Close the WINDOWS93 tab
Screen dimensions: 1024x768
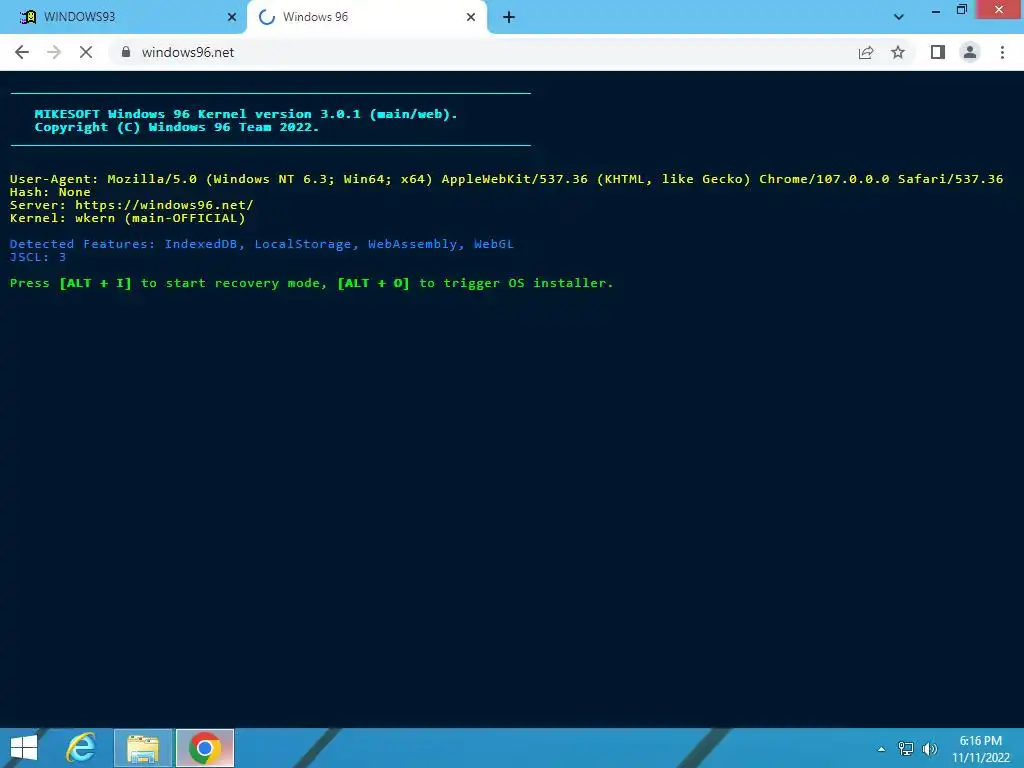pos(232,17)
